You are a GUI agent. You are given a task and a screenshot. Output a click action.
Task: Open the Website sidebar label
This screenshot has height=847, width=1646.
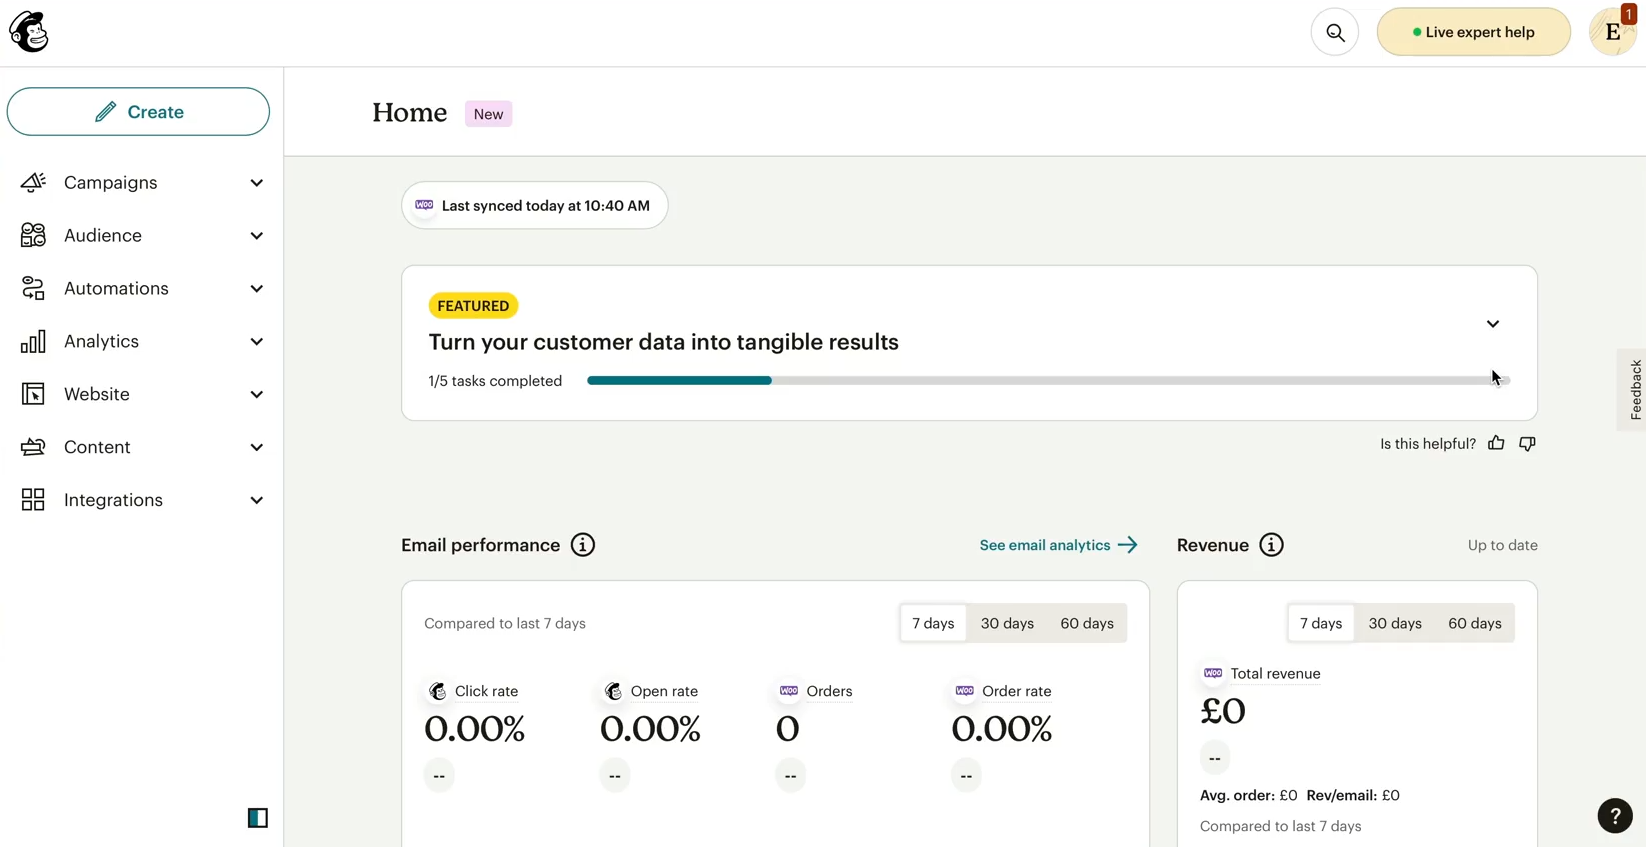coord(97,394)
